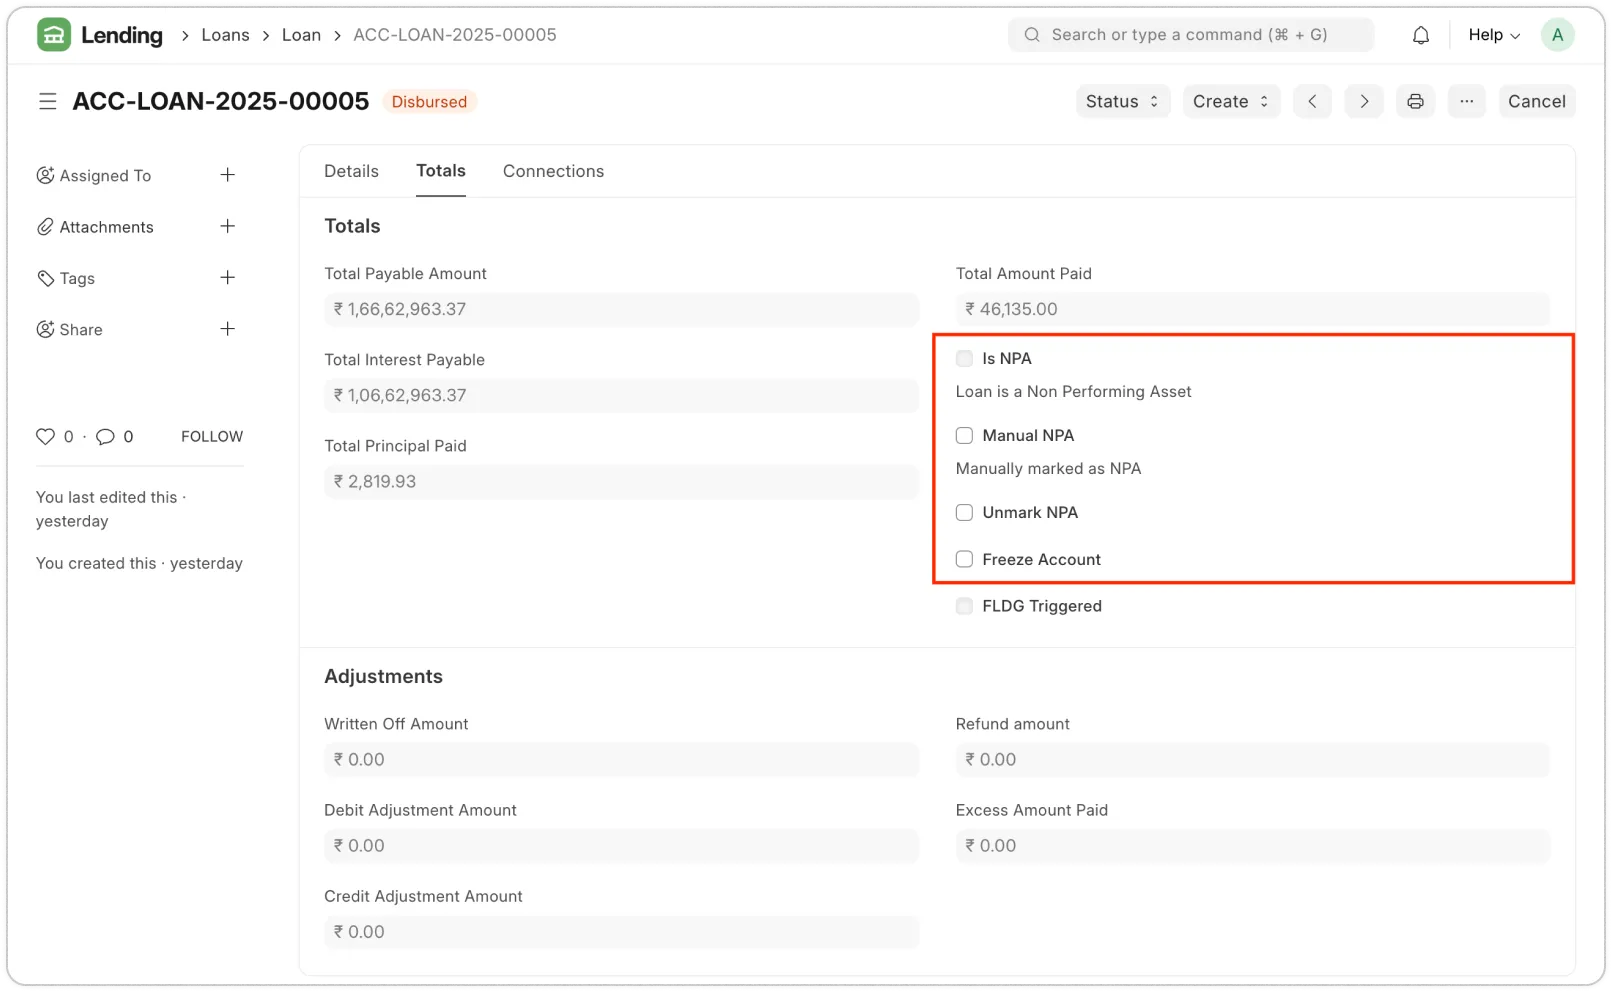Go to the previous loan record
This screenshot has height=992, width=1612.
click(x=1312, y=102)
